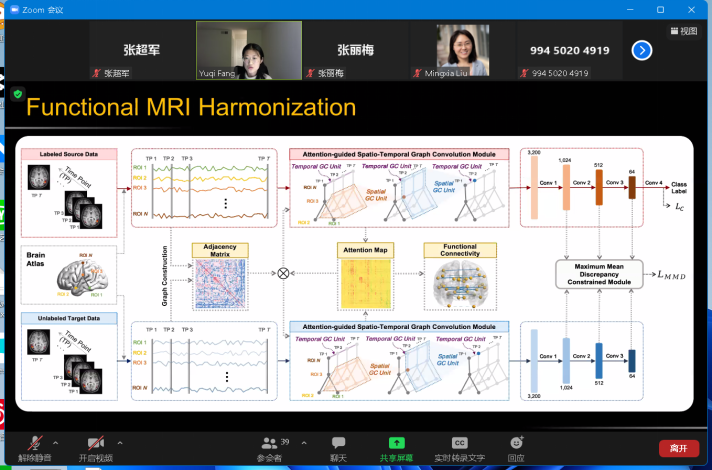The image size is (712, 470).
Task: Click the red Leave button (离开)
Action: coord(679,448)
